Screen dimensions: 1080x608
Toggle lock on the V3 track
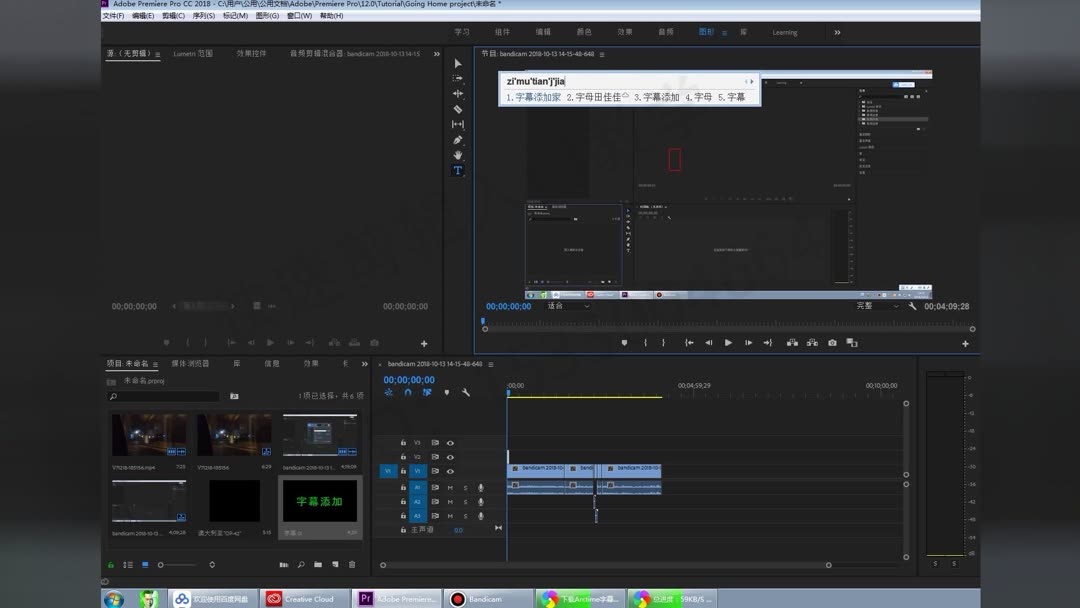[x=403, y=442]
